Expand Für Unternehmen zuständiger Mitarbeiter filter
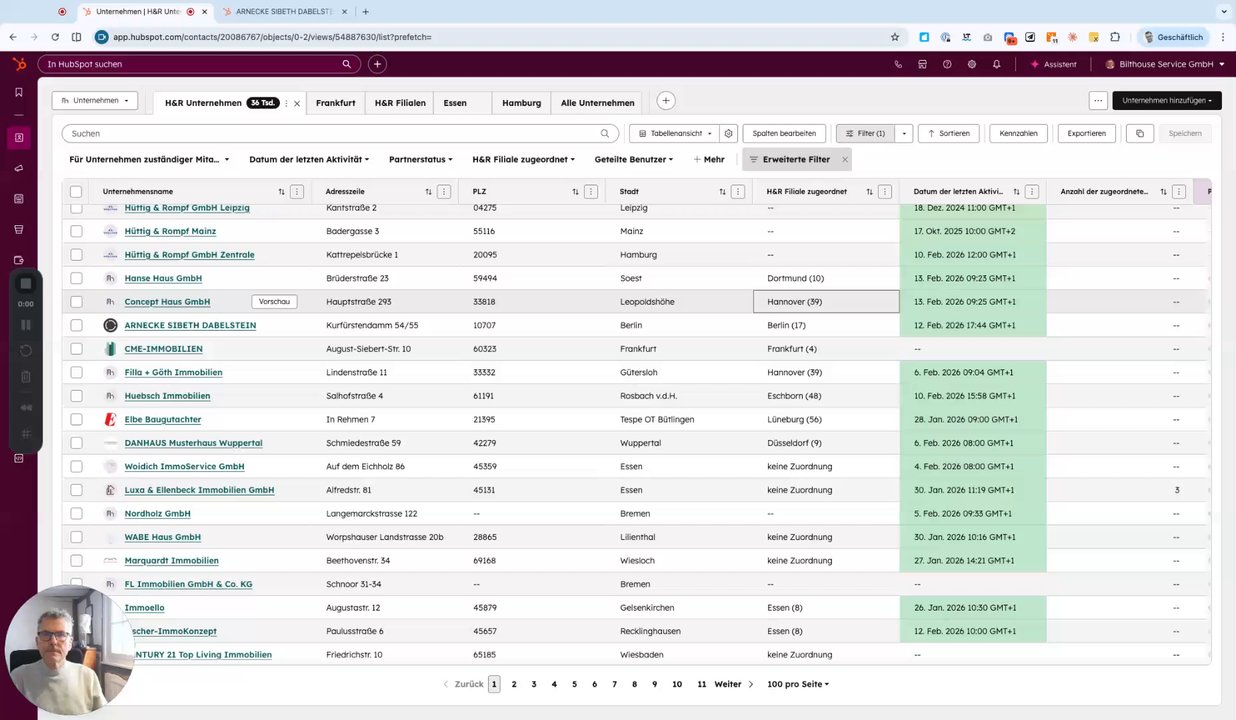 pos(149,159)
